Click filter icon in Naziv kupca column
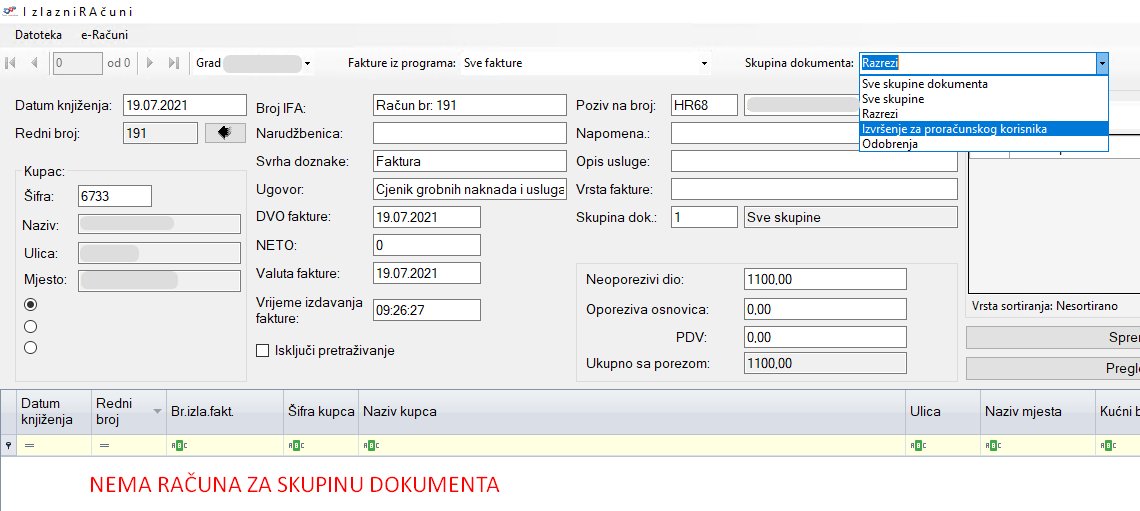Viewport: 1140px width, 511px height. (368, 445)
